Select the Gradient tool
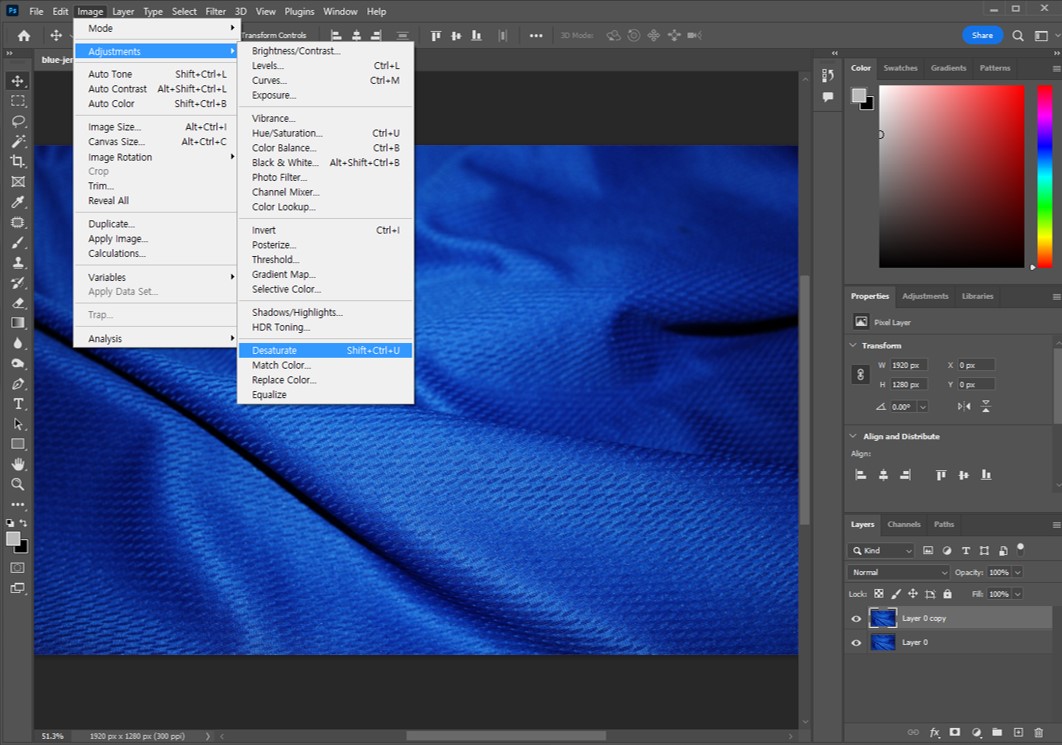Image resolution: width=1062 pixels, height=745 pixels. [18, 323]
